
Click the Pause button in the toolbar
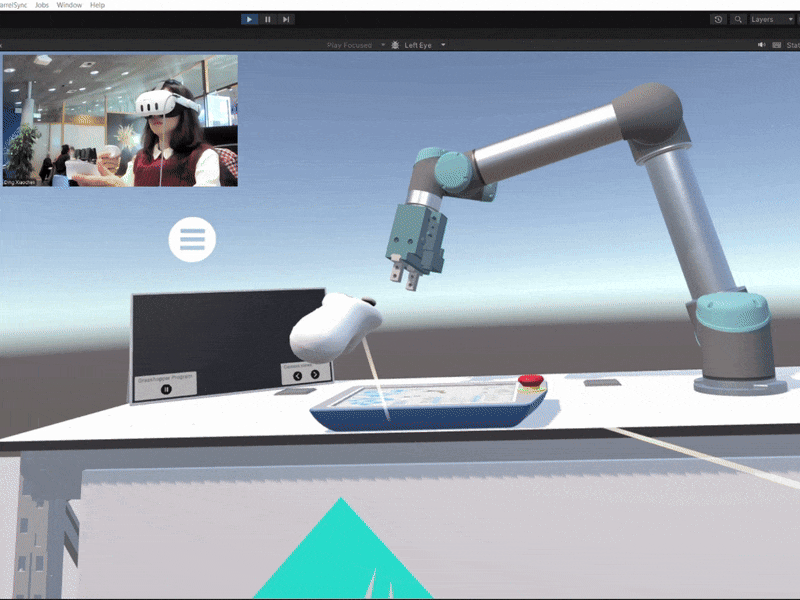coord(268,19)
